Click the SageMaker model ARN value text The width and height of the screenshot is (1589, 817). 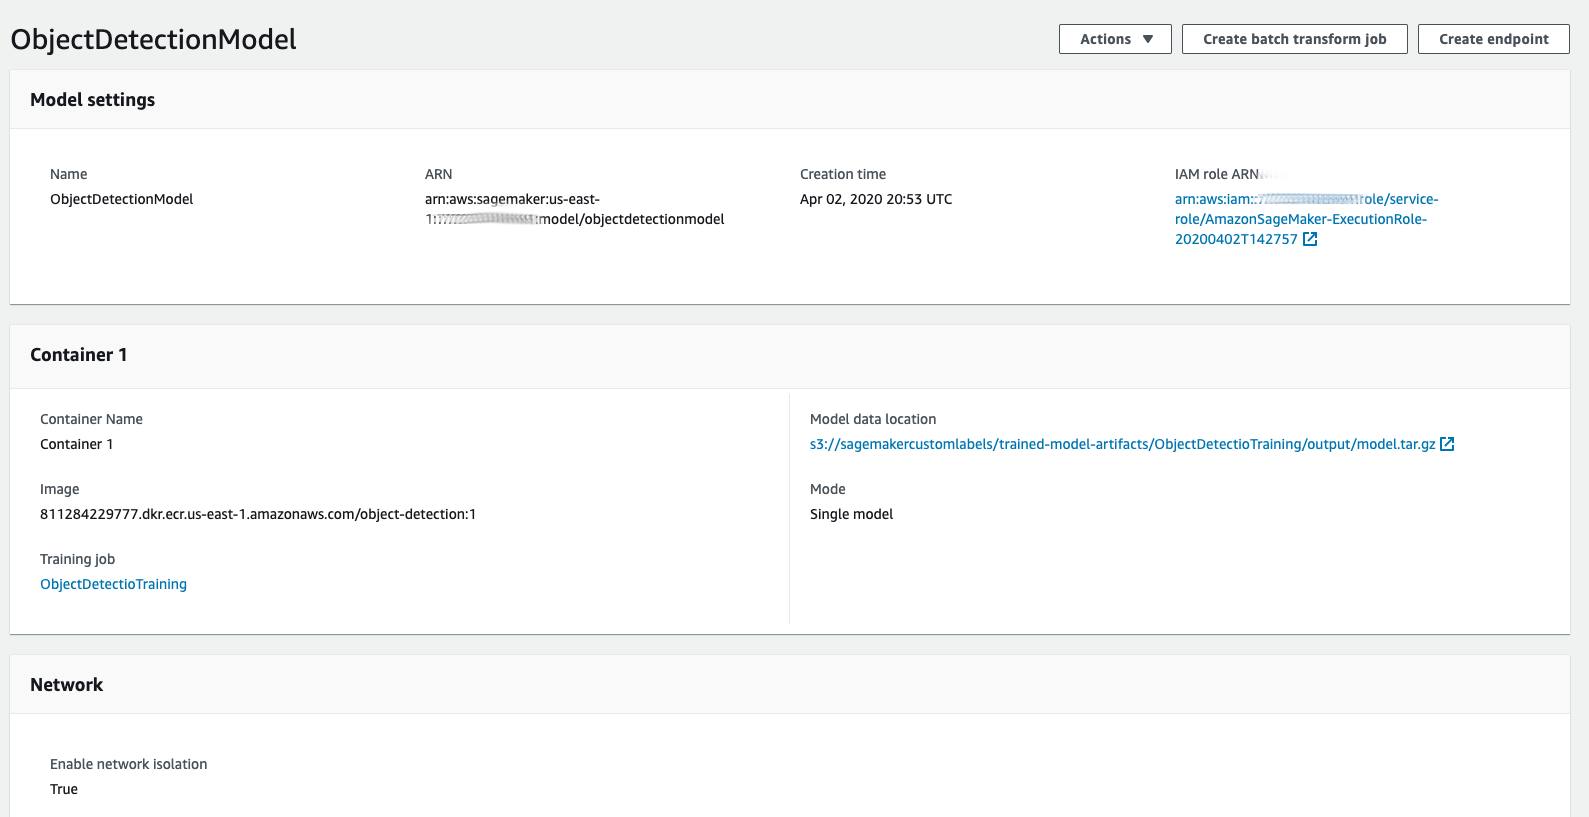[x=574, y=209]
